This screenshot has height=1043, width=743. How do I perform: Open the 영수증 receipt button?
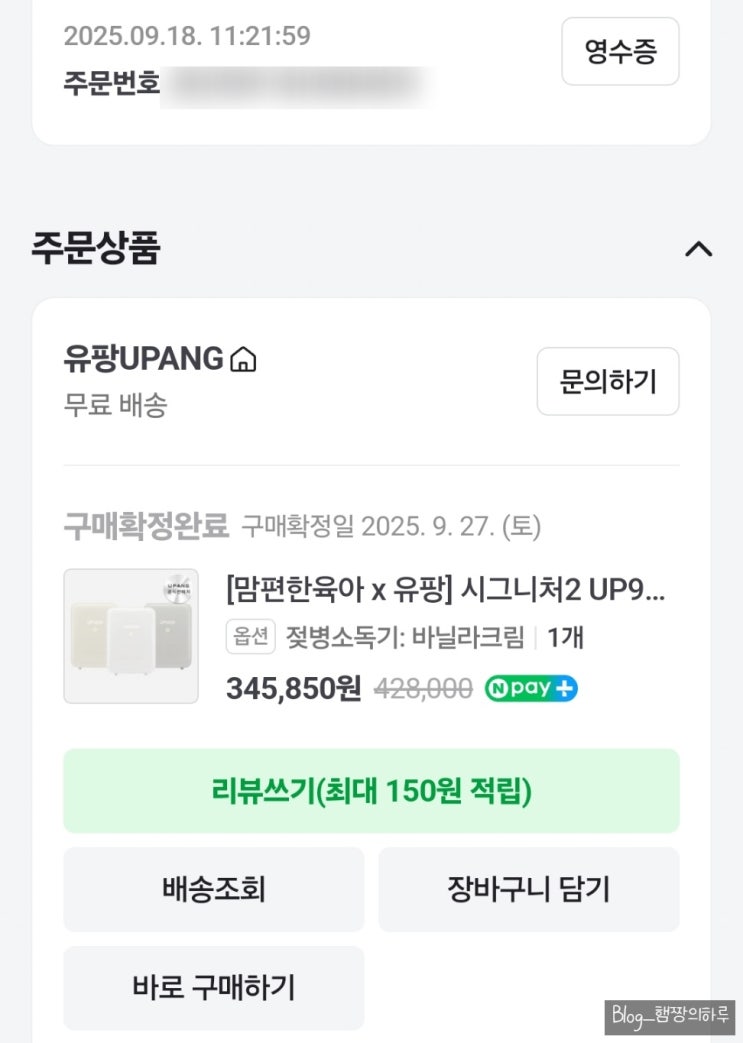(620, 52)
